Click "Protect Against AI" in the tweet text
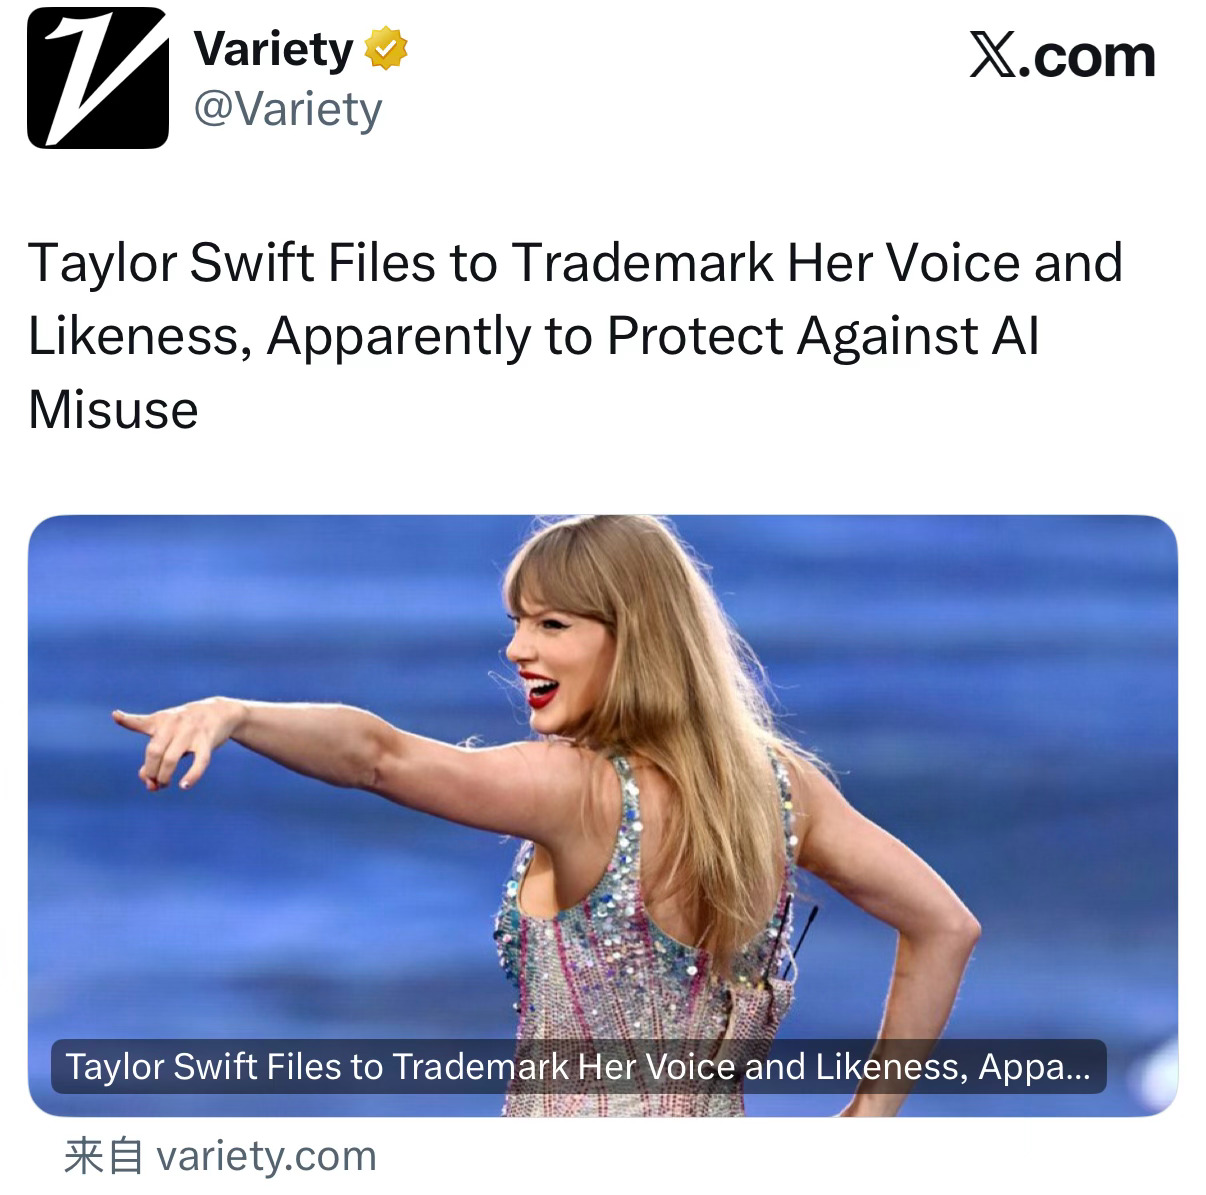This screenshot has height=1195, width=1206. [x=823, y=336]
